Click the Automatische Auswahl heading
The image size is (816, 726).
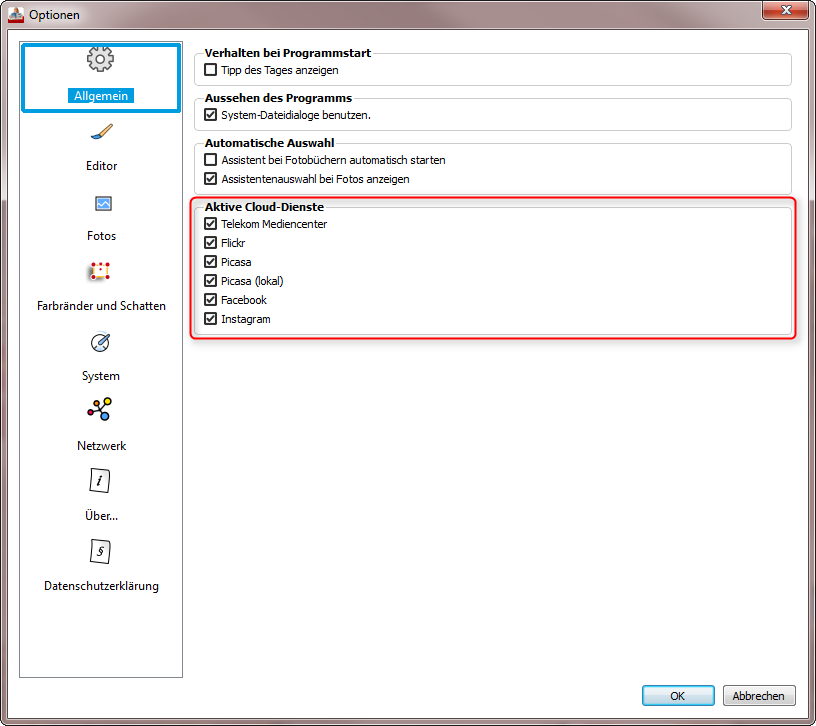coord(270,143)
